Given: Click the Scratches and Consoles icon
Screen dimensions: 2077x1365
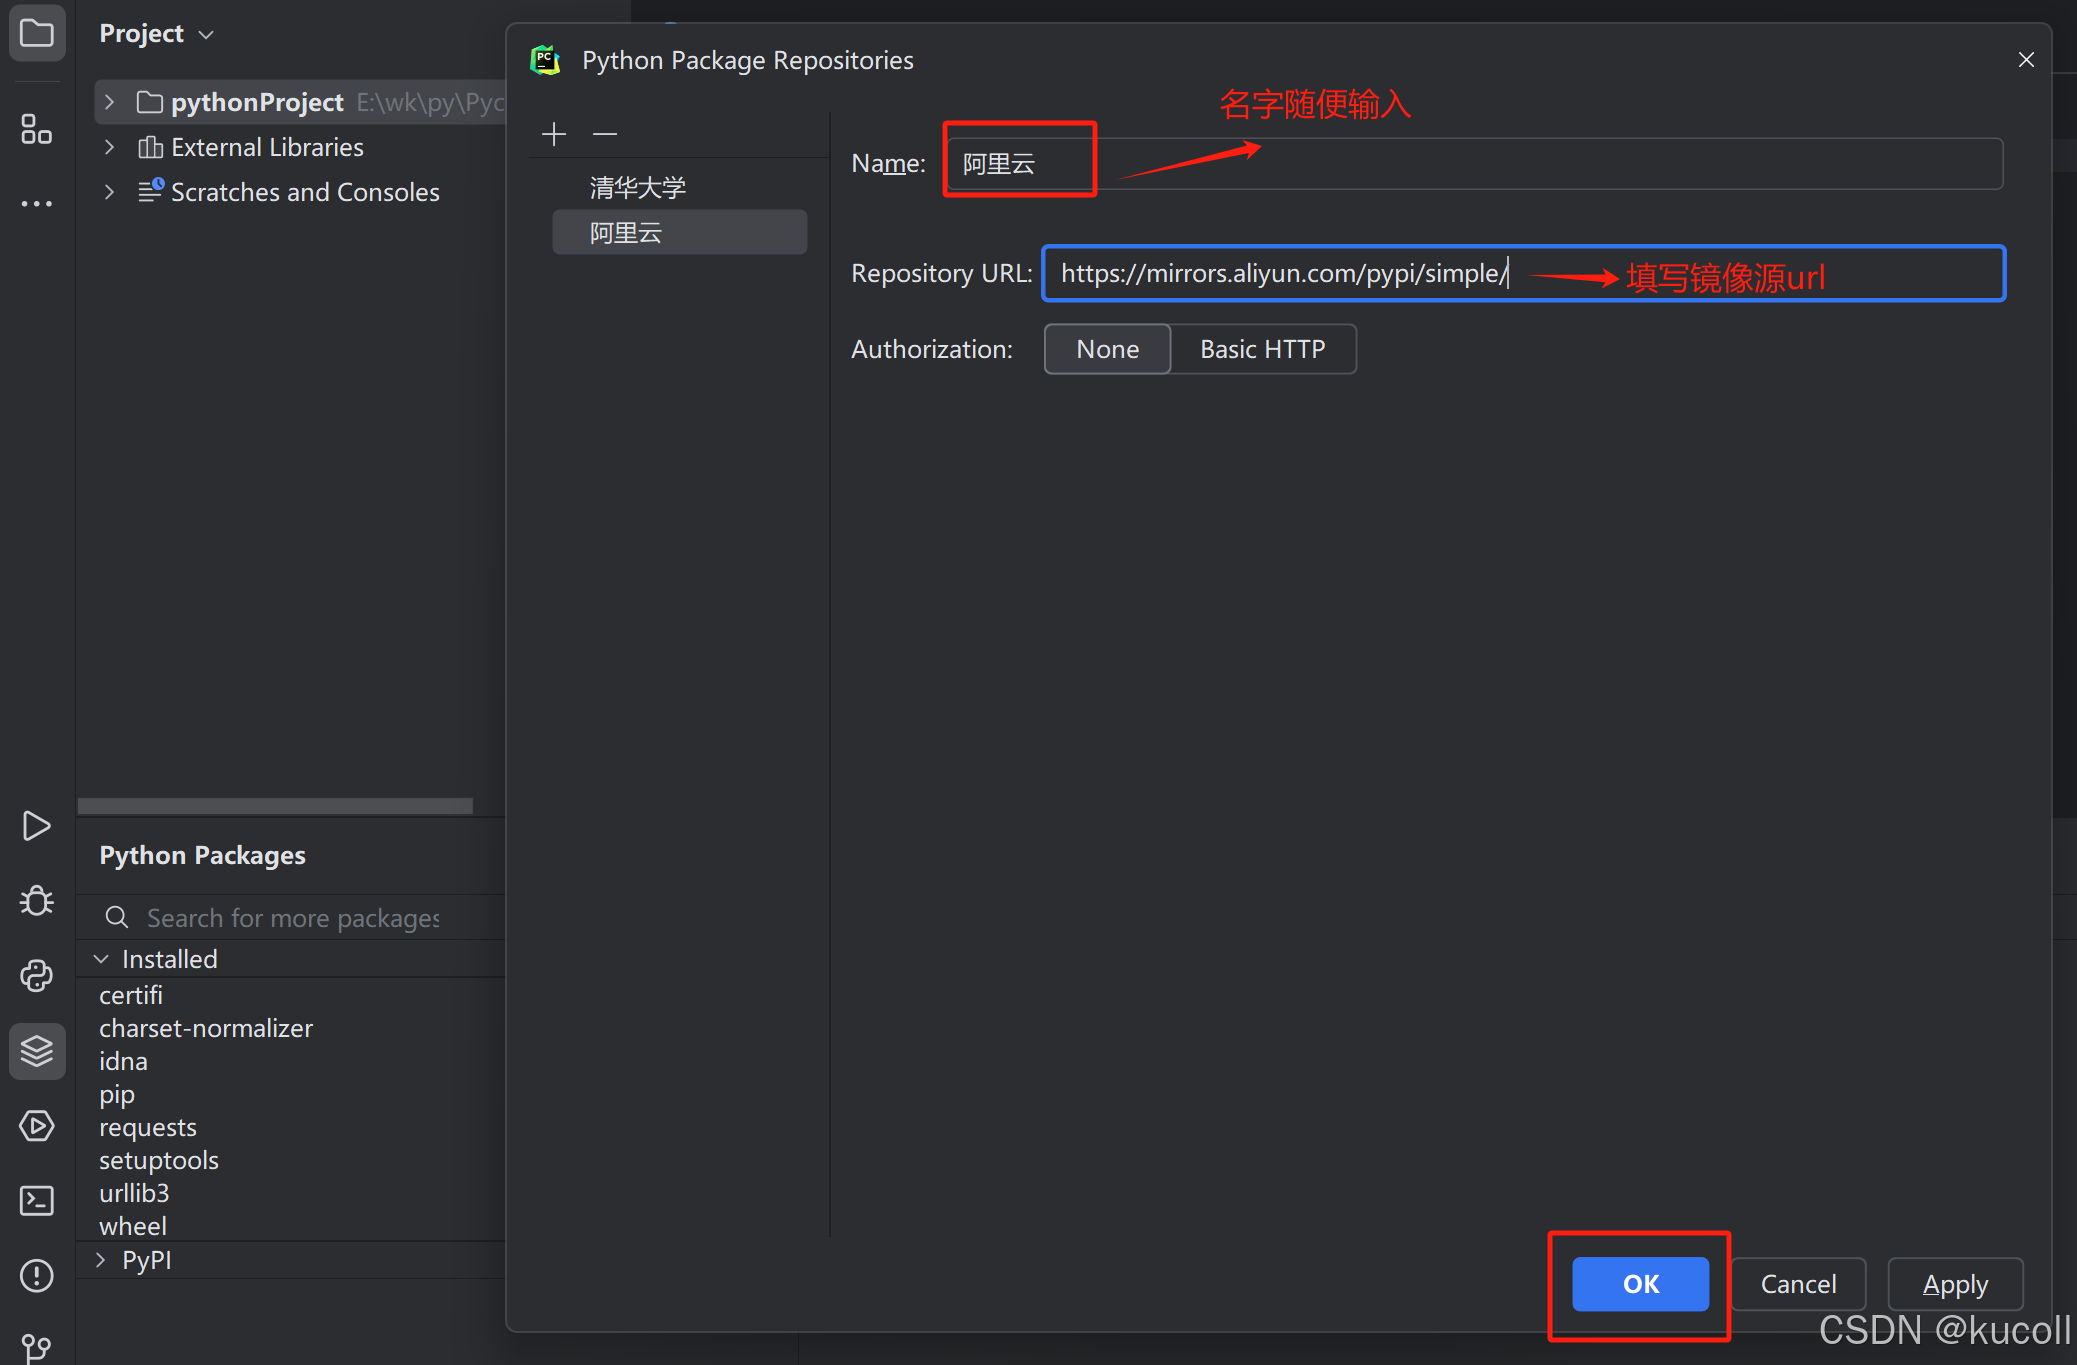Looking at the screenshot, I should 150,190.
